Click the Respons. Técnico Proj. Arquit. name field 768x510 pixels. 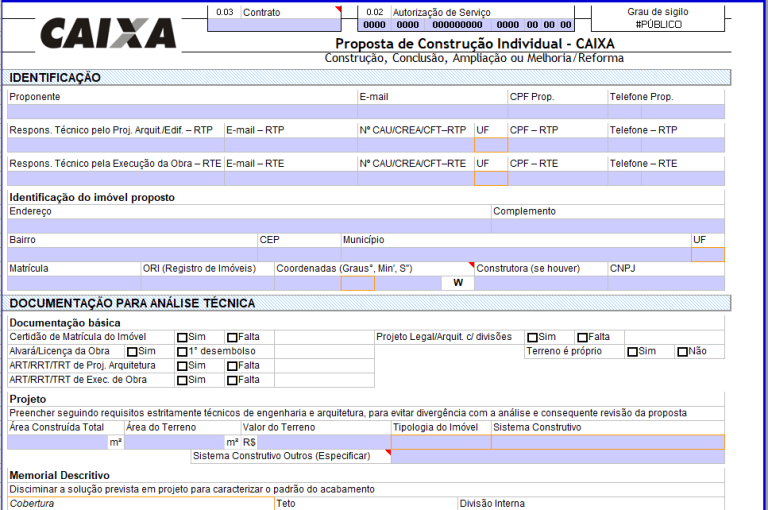116,145
